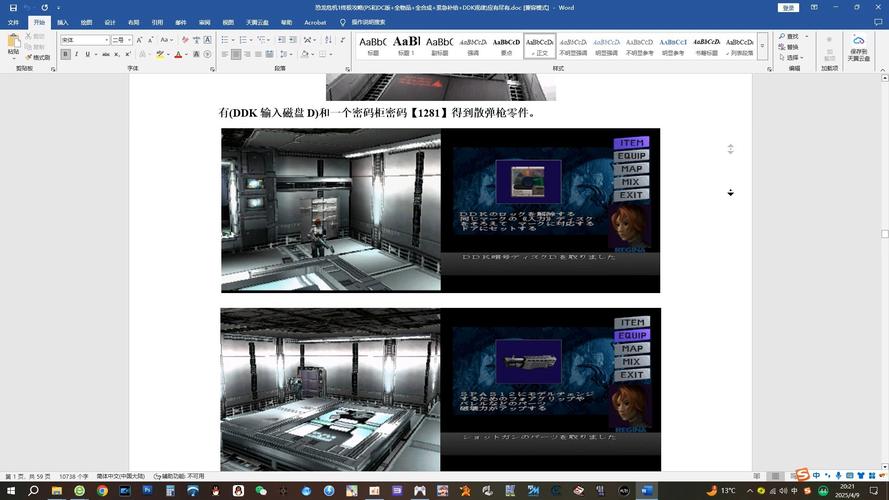
Task: Click the taskbar search magnifier icon
Action: [33, 490]
